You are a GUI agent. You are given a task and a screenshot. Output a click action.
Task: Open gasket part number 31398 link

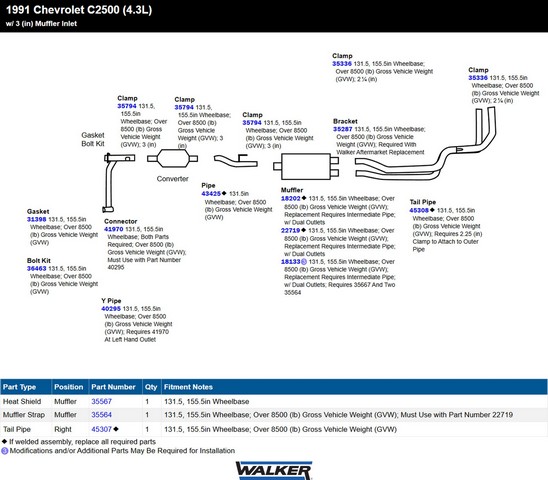(36, 219)
